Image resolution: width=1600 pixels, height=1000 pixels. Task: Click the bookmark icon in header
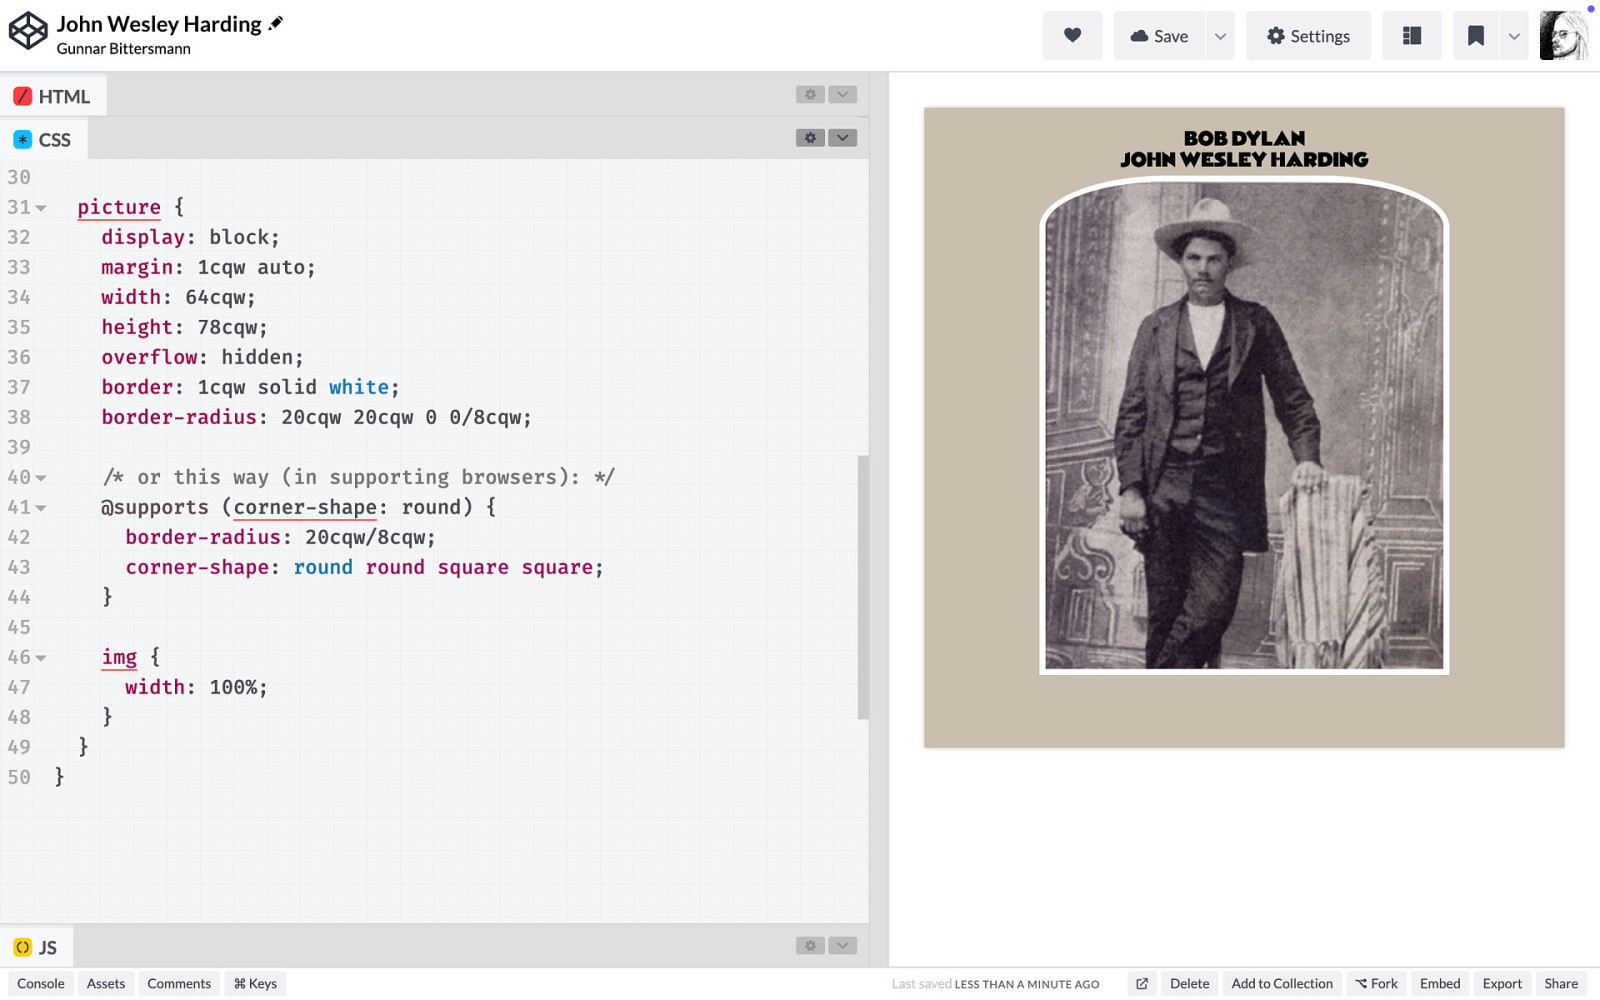coord(1475,36)
